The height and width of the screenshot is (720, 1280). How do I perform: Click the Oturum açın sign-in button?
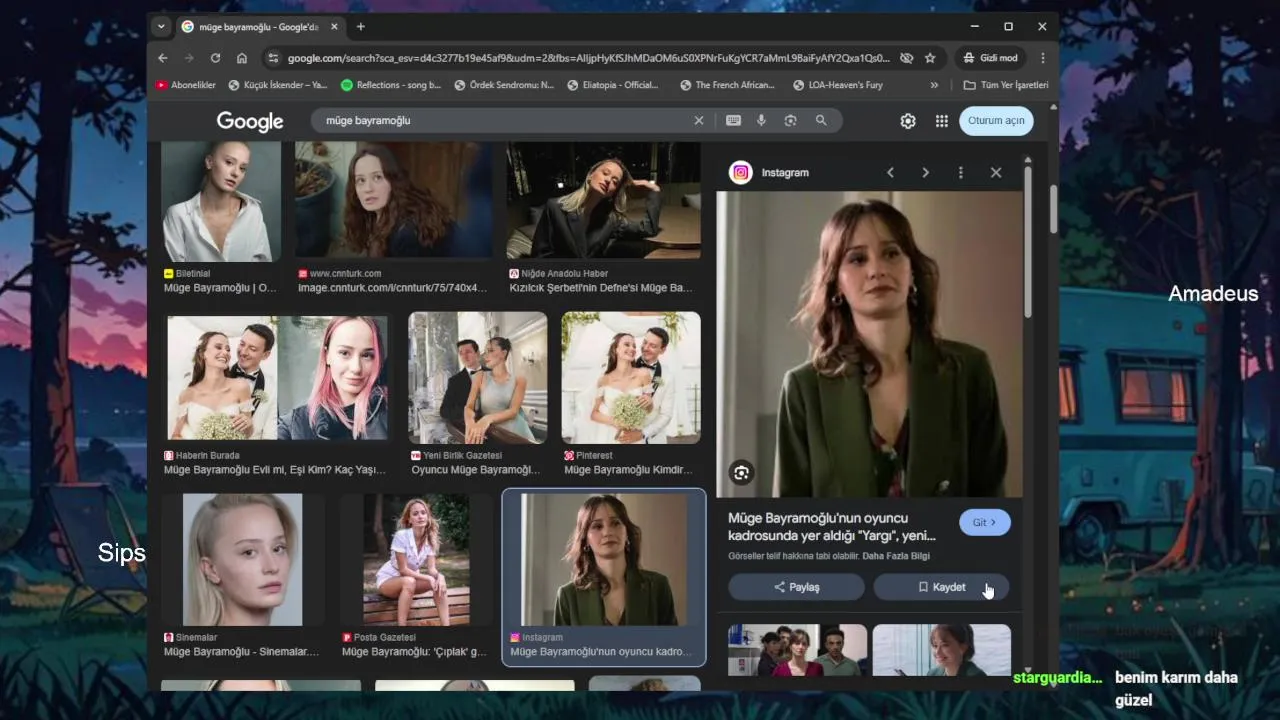tap(996, 121)
